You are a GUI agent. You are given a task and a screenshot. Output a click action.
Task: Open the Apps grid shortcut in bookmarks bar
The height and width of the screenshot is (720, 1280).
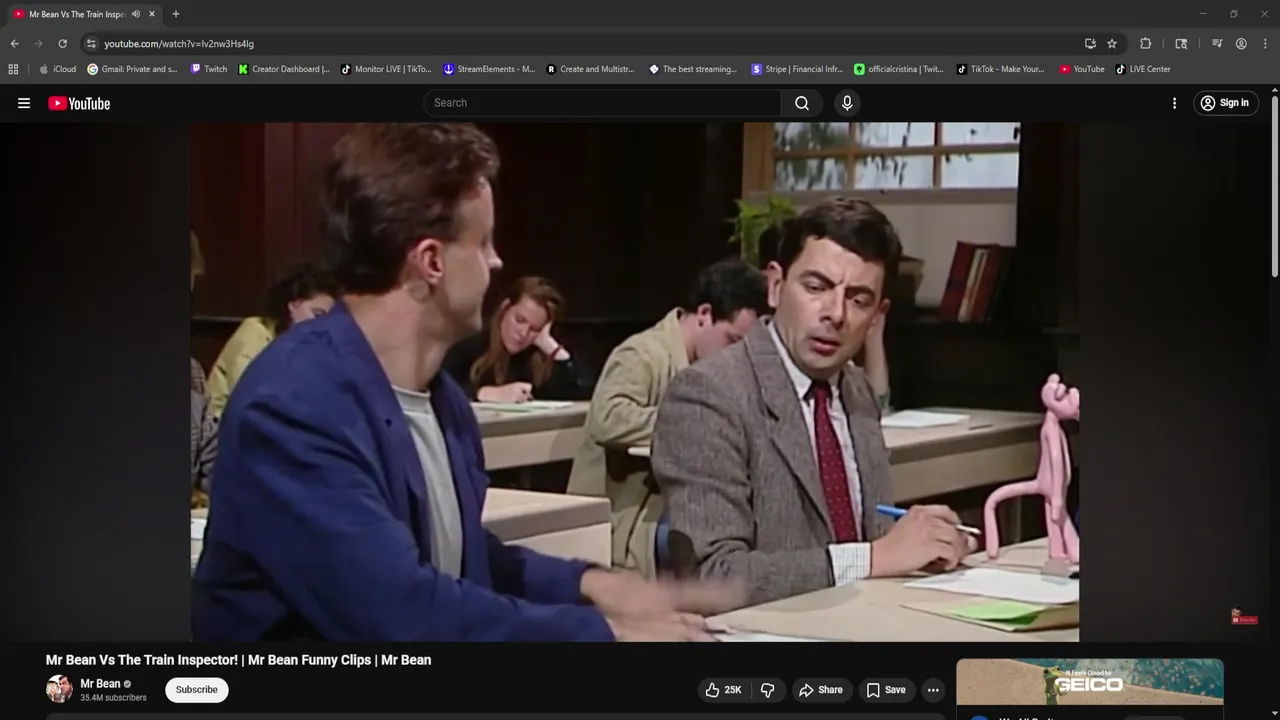[x=13, y=69]
